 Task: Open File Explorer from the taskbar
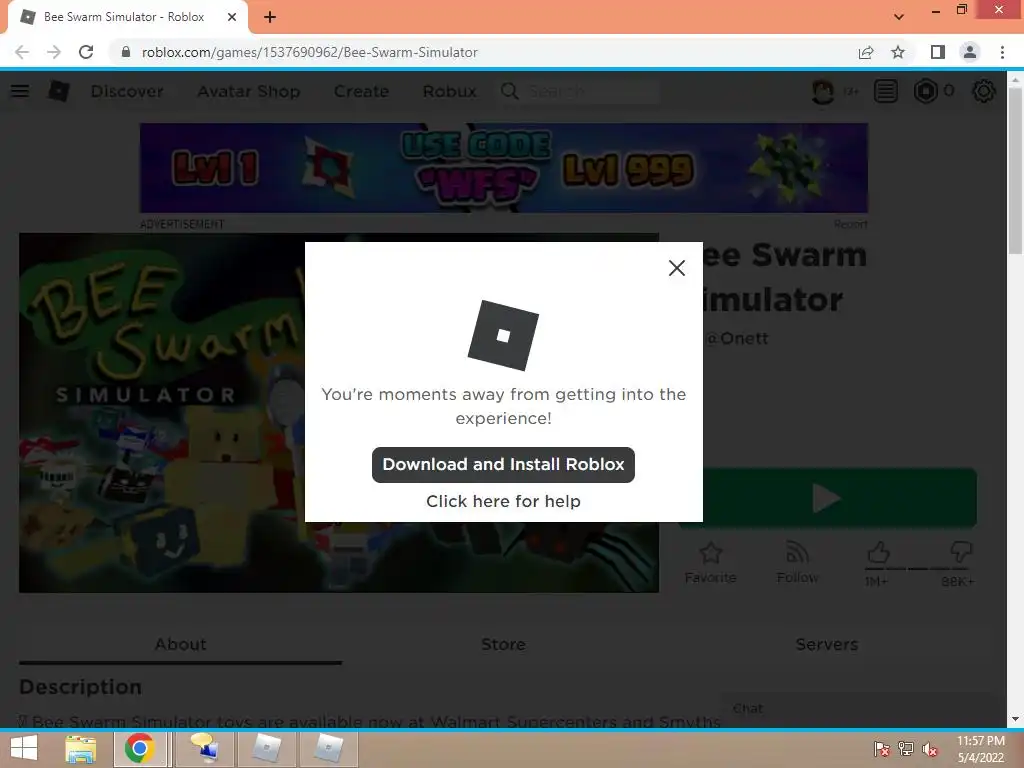pyautogui.click(x=81, y=748)
